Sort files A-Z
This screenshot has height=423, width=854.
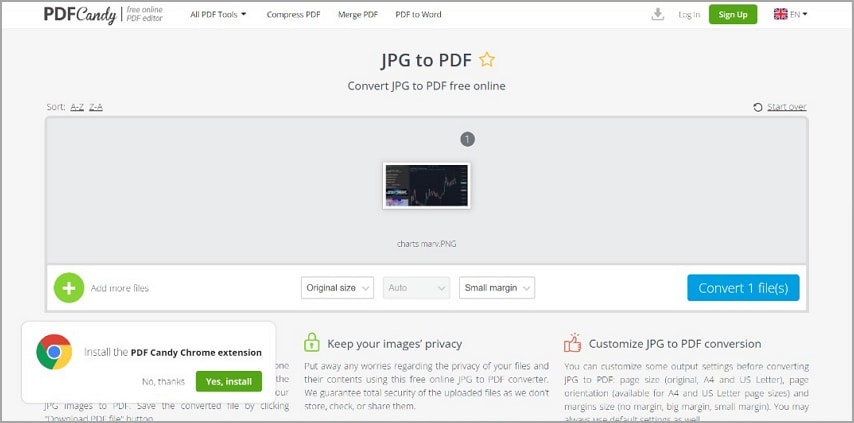77,107
